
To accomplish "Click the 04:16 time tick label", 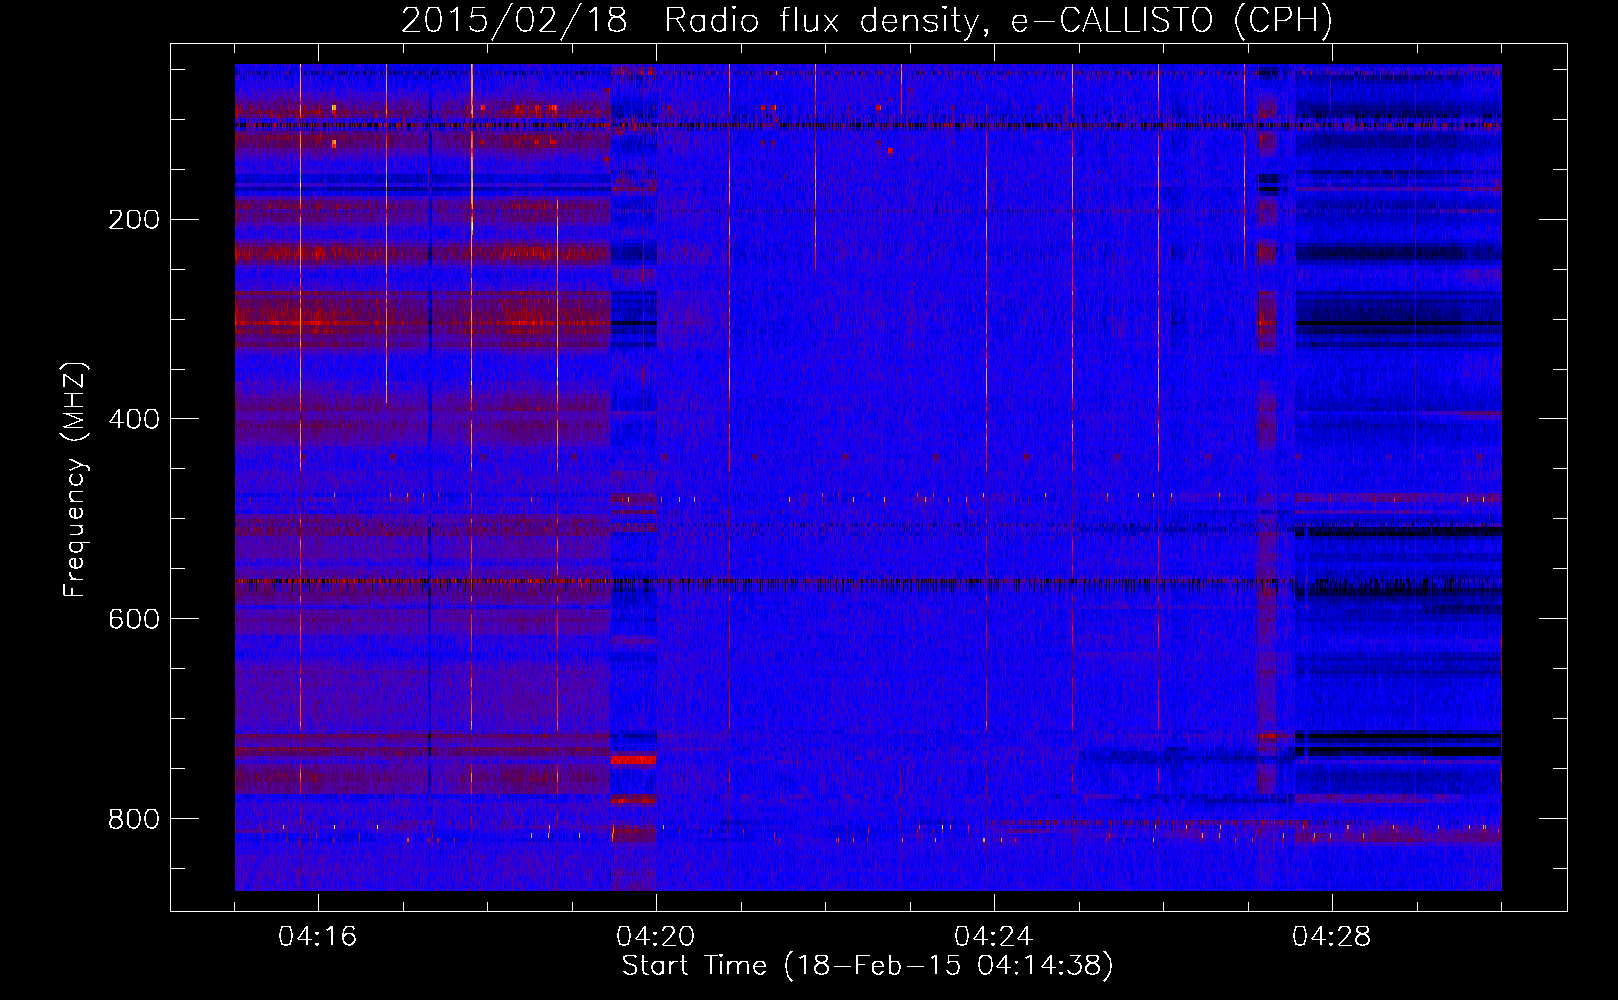I will point(318,937).
